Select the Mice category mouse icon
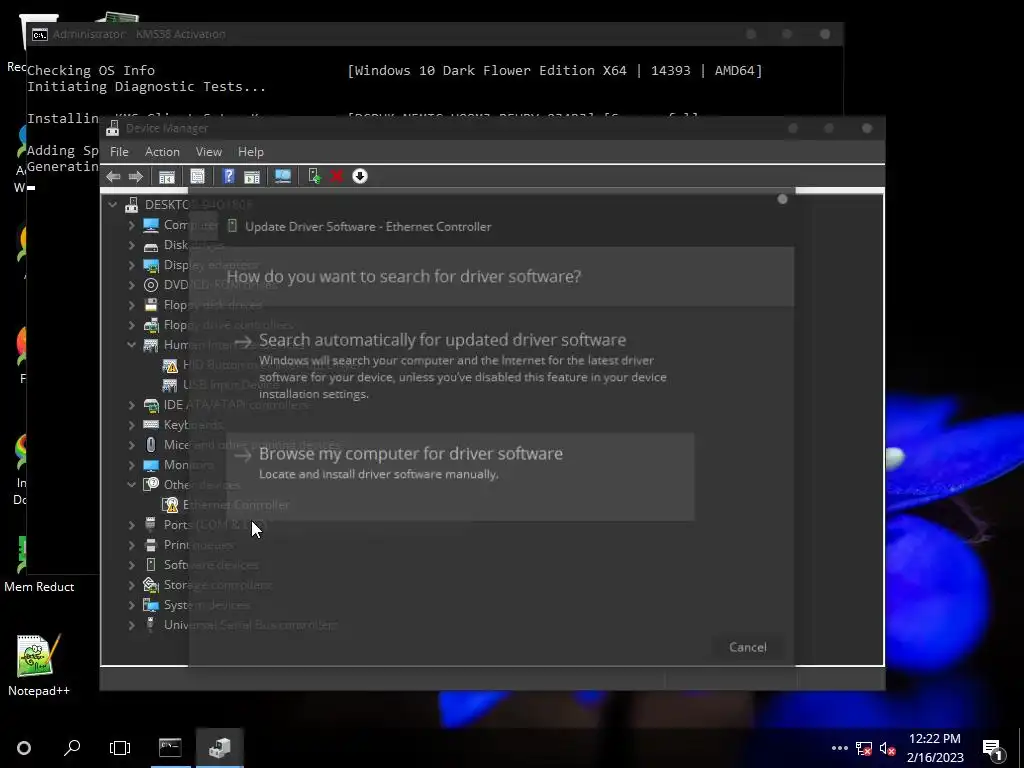 point(151,445)
